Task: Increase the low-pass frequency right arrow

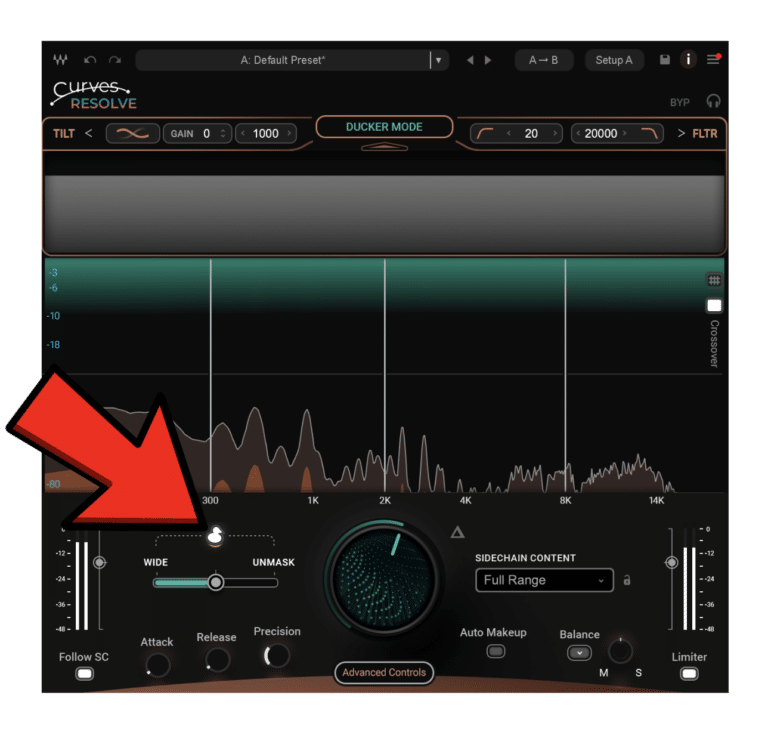Action: pyautogui.click(x=624, y=133)
